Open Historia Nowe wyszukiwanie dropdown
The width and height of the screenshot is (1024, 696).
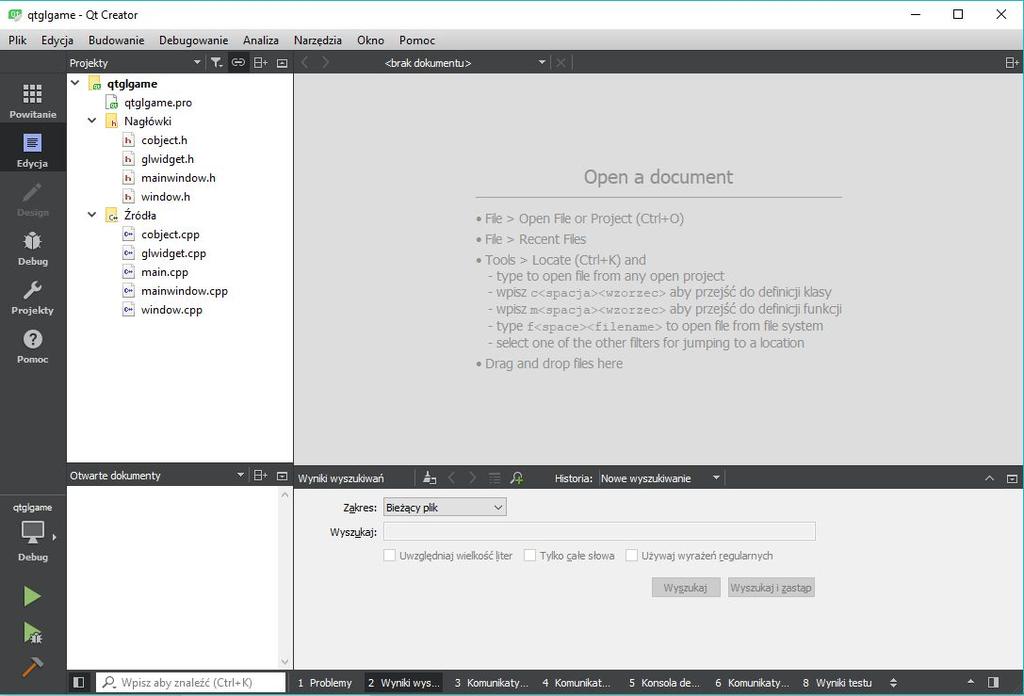click(x=660, y=479)
